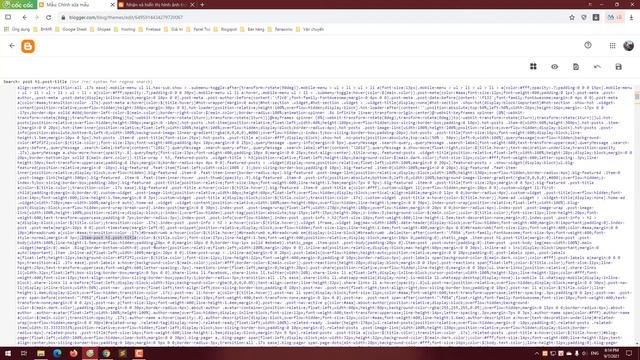Image resolution: width=640 pixels, height=360 pixels.
Task: Open the Windows notification center
Action: point(629,353)
